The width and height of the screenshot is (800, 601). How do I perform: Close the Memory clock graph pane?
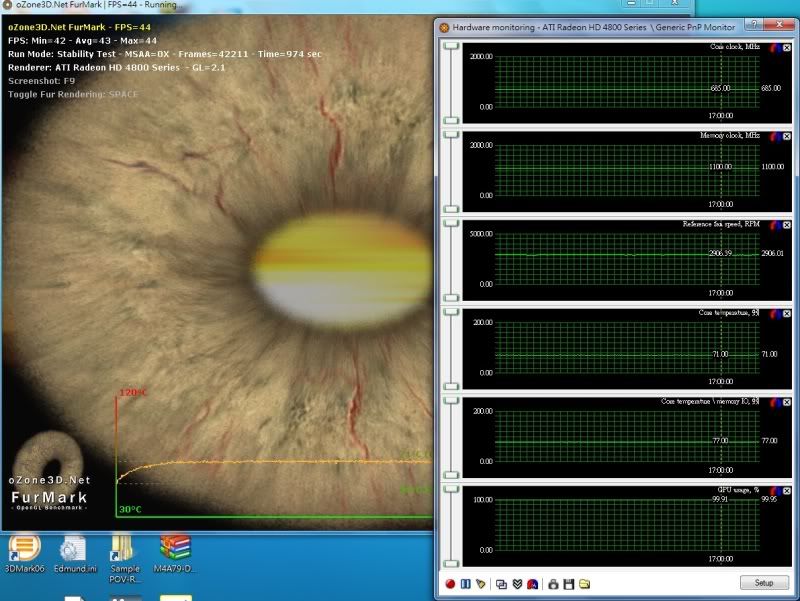(787, 136)
